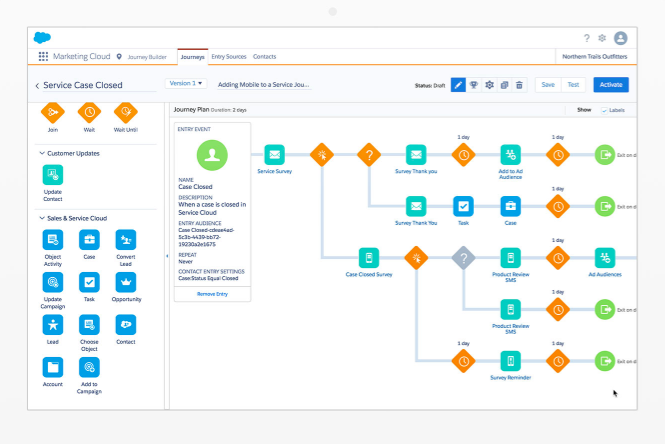Select the Choose Object activity
The height and width of the screenshot is (444, 665).
pos(89,325)
